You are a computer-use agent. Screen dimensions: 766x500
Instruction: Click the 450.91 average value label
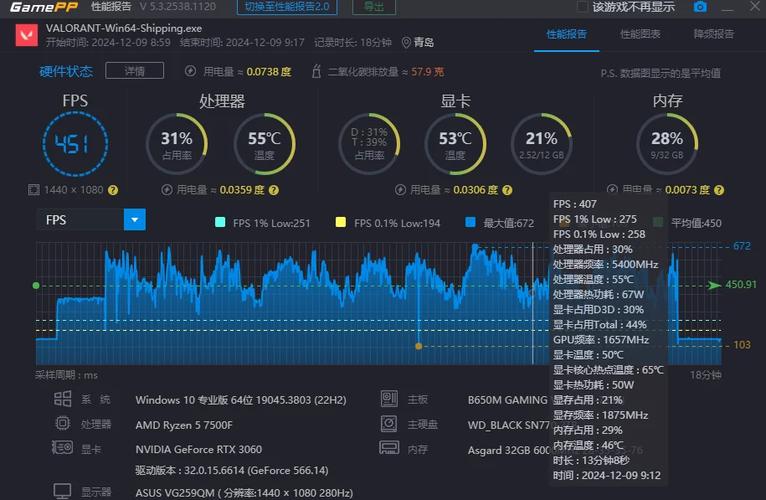click(741, 284)
